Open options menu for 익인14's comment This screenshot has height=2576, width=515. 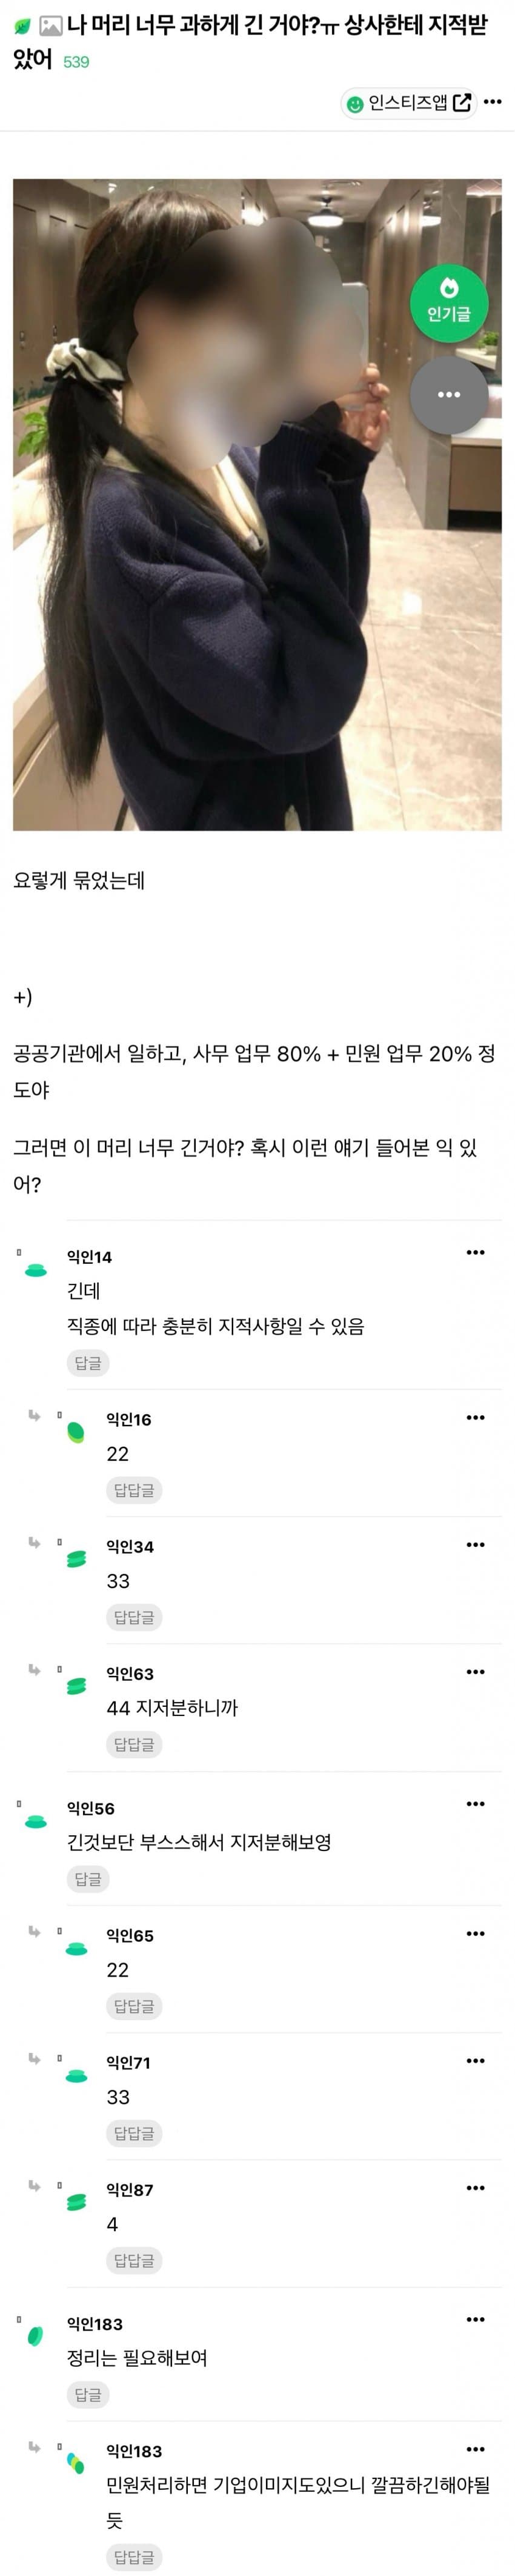coord(475,1252)
